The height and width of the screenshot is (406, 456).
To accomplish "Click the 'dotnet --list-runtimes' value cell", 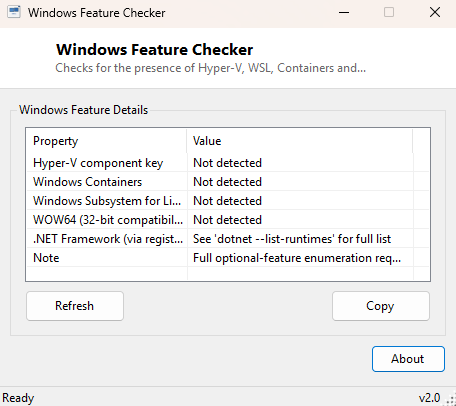I will coord(292,239).
